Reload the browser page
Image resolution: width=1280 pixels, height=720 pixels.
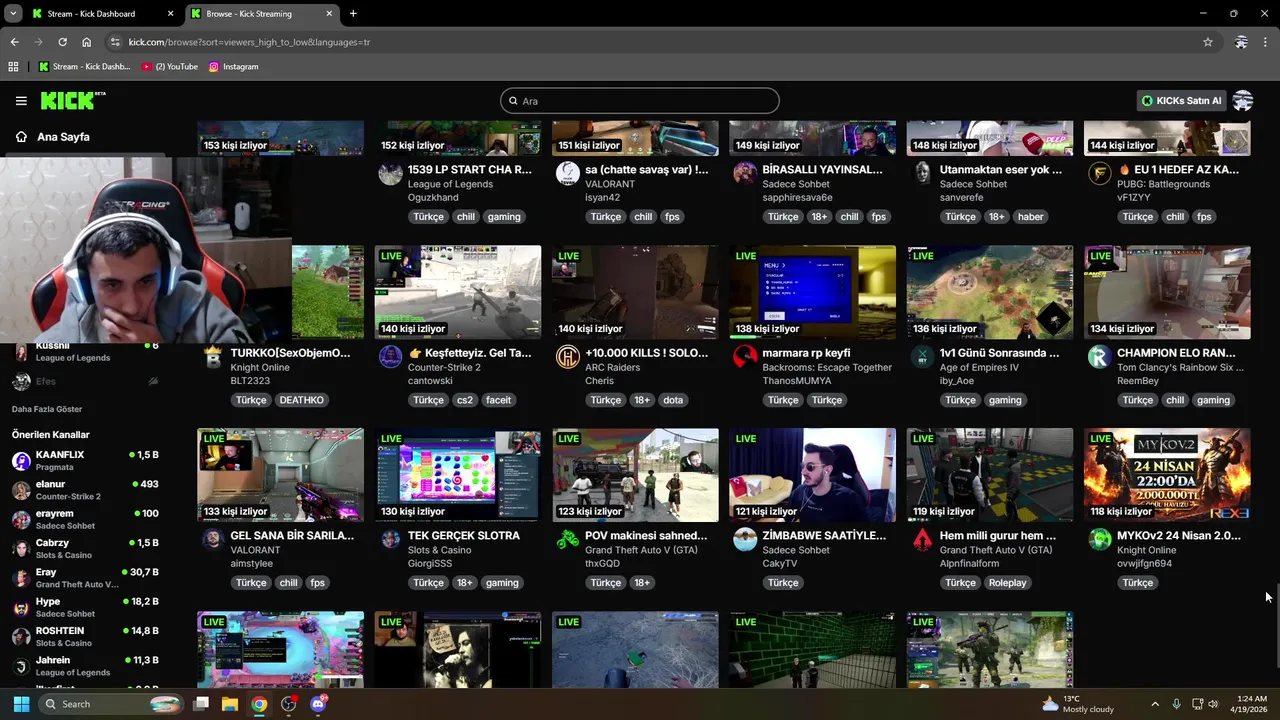(62, 42)
